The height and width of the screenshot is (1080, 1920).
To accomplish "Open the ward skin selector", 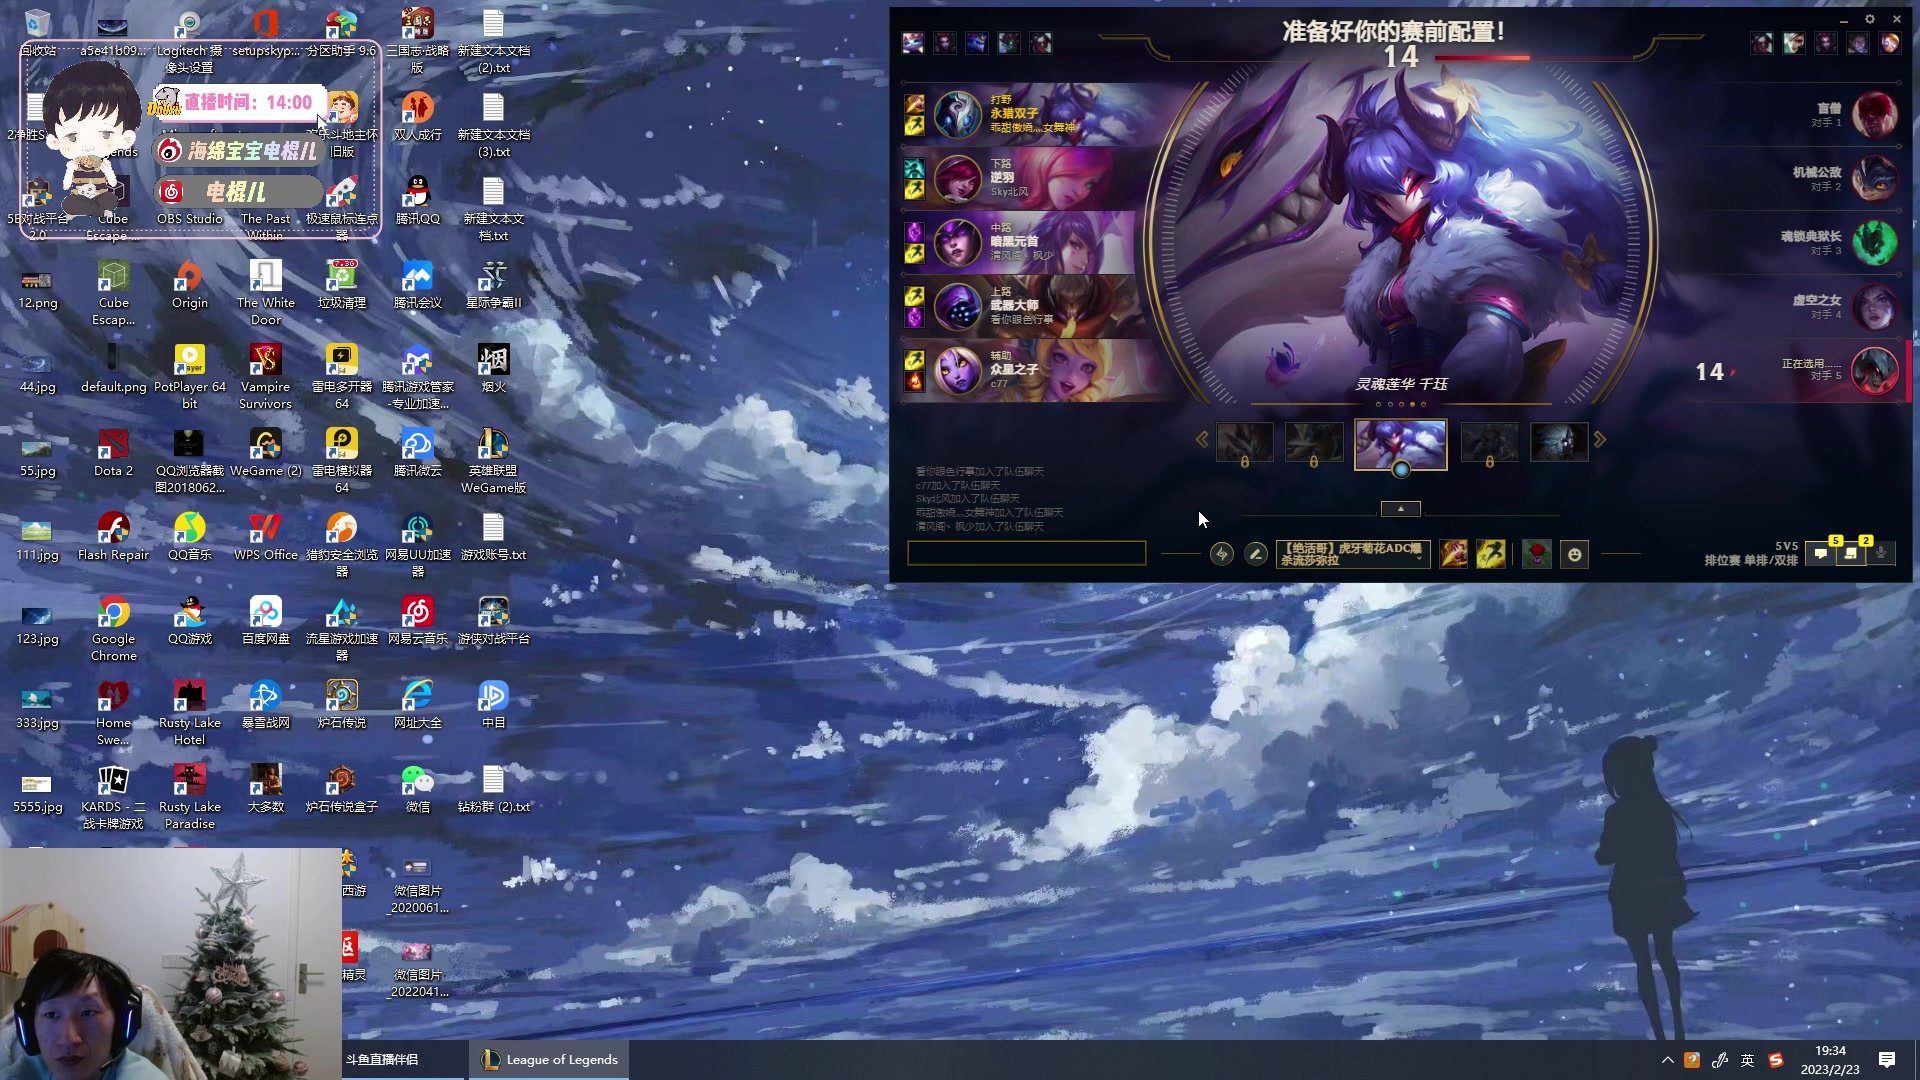I will [1537, 554].
